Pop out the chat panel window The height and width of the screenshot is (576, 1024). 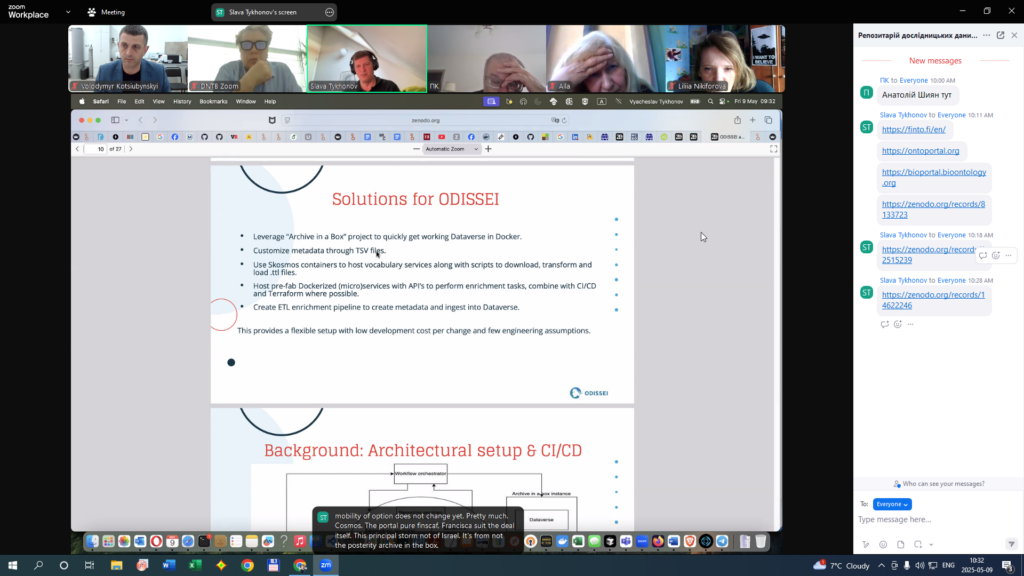pyautogui.click(x=1000, y=35)
